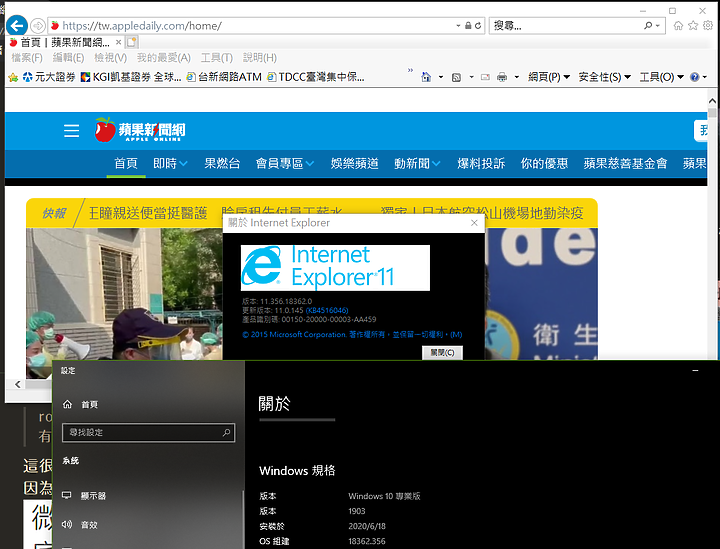Select 音效 in Settings sidebar

[80, 525]
